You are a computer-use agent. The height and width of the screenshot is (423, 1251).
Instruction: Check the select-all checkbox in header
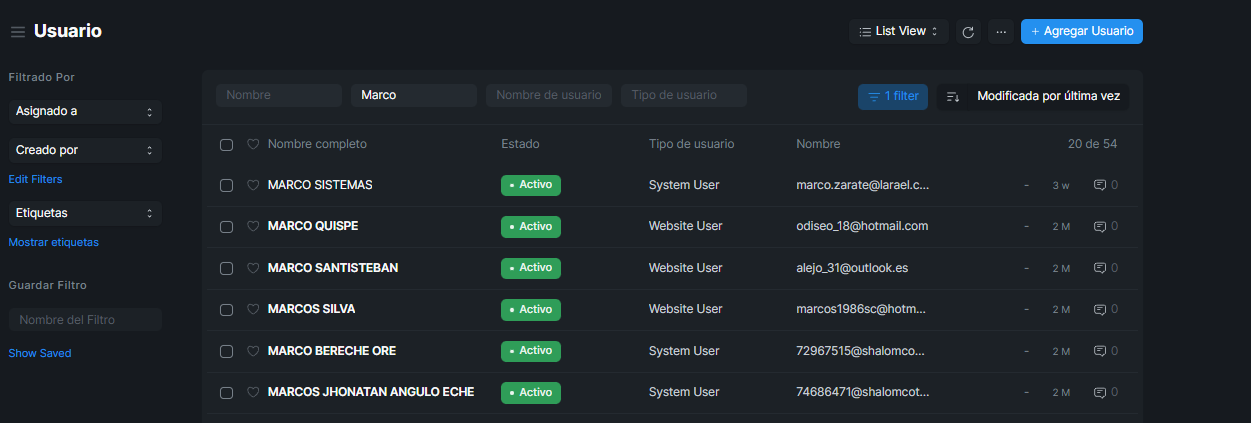(x=226, y=145)
